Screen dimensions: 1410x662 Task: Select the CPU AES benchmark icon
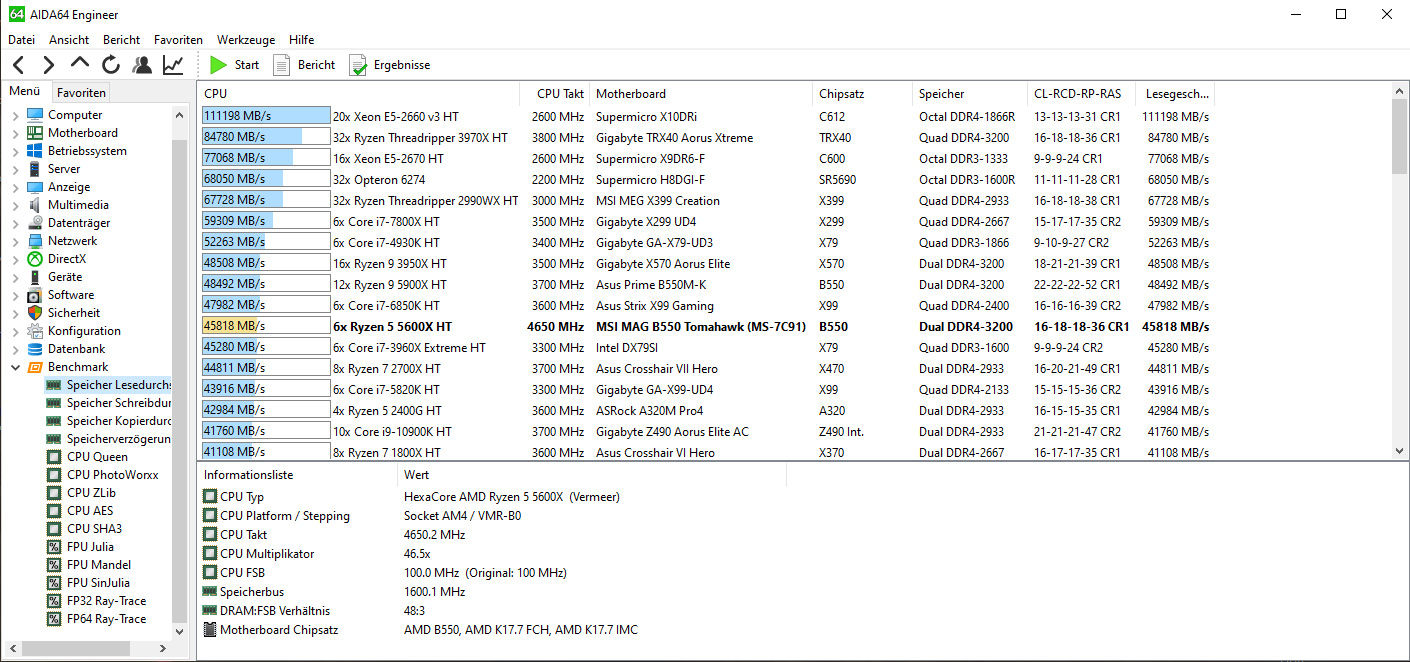(54, 511)
